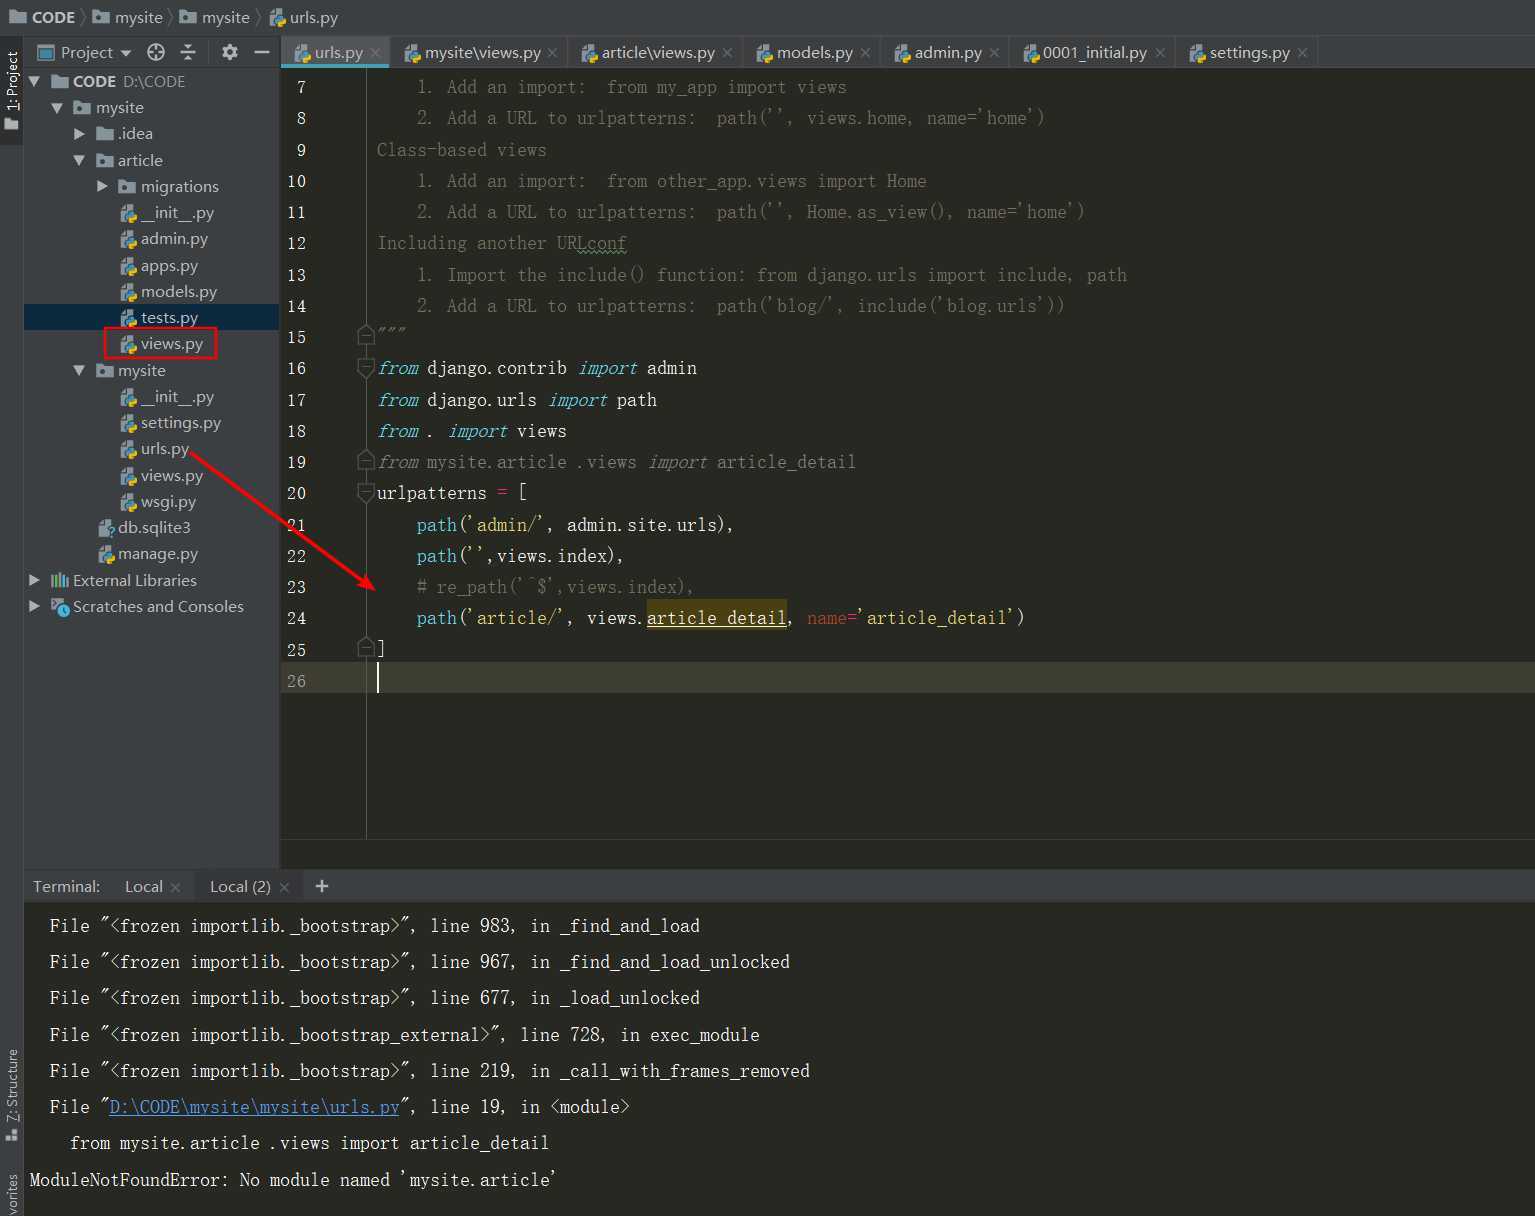Collapse the article folder
Screen dimensions: 1535x1216
79,160
